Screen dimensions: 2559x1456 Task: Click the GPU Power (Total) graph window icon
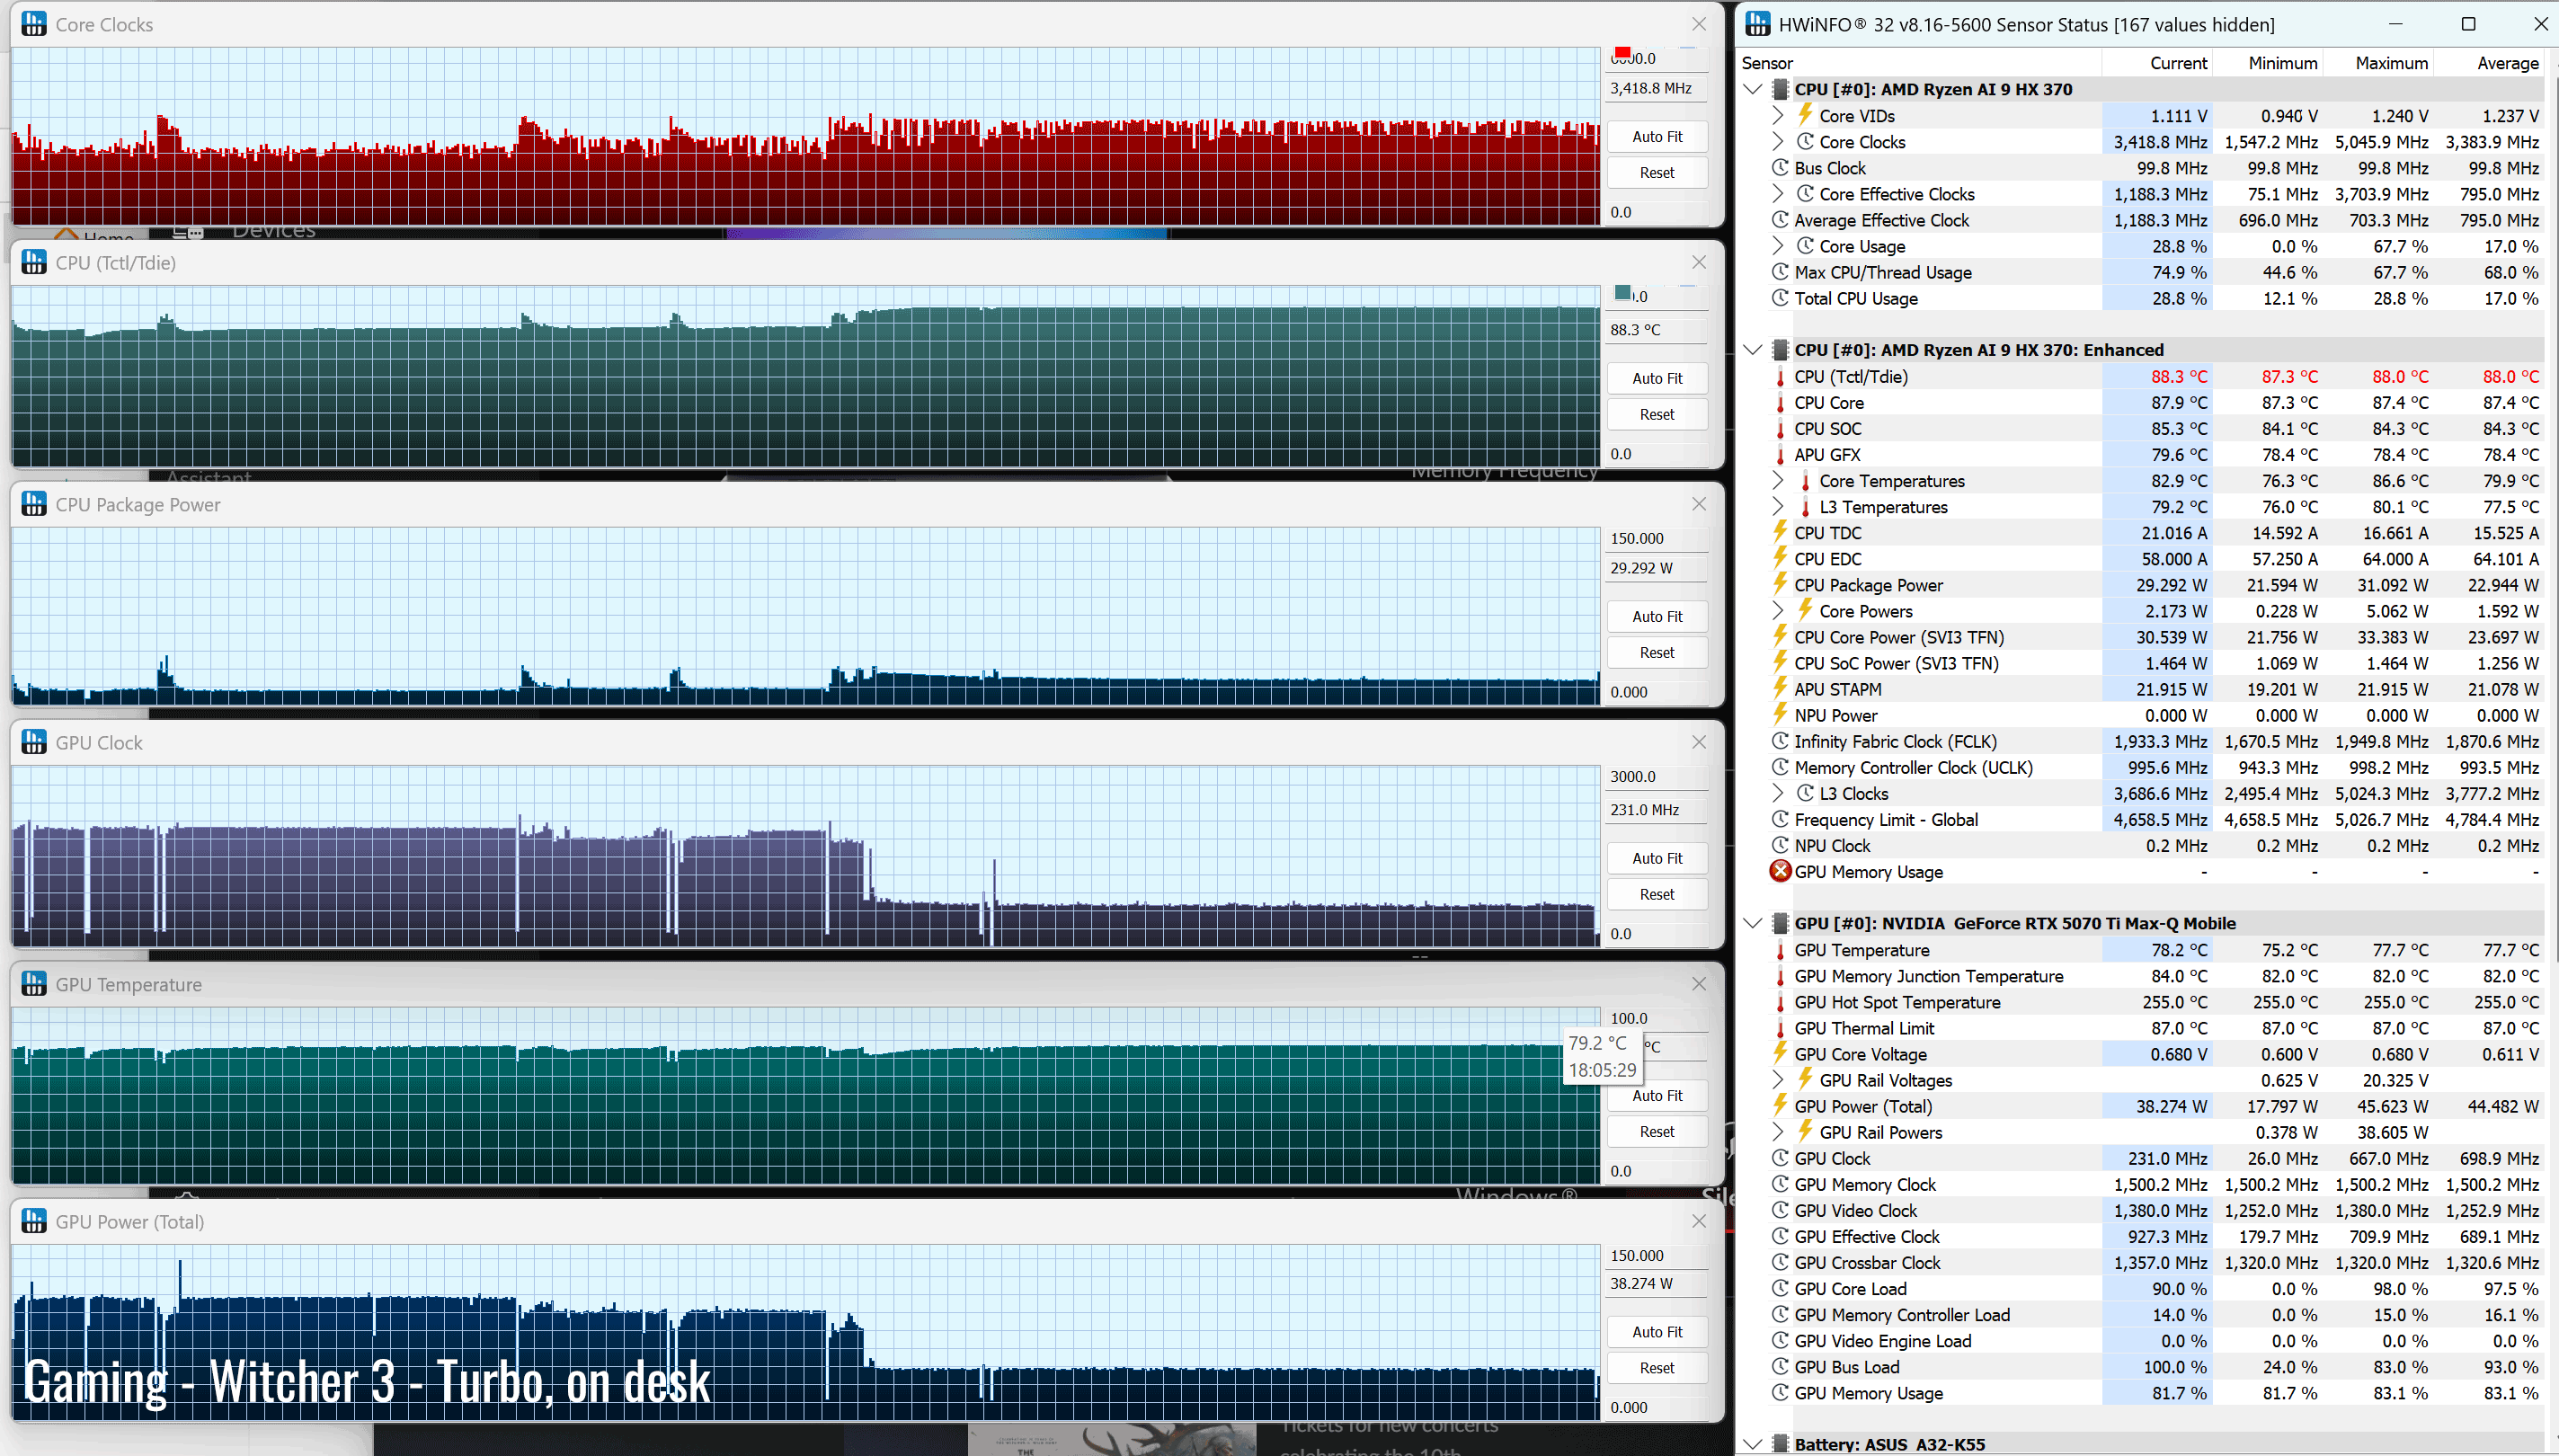click(x=34, y=1222)
